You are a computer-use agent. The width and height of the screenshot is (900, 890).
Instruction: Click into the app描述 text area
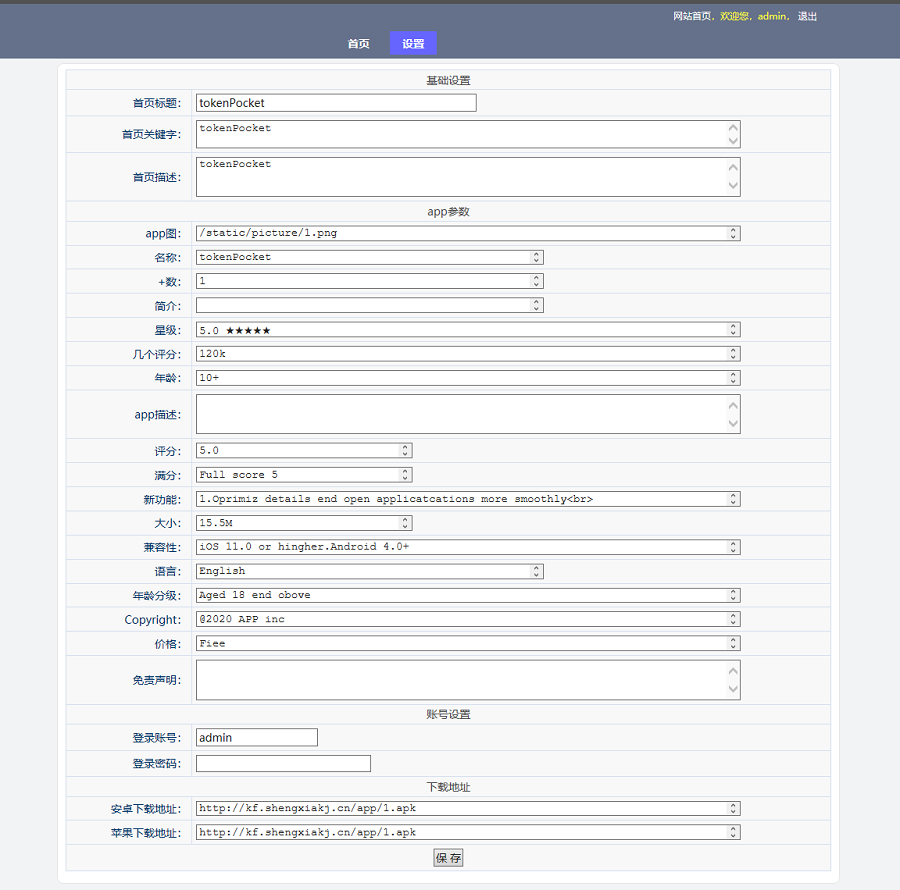[468, 414]
